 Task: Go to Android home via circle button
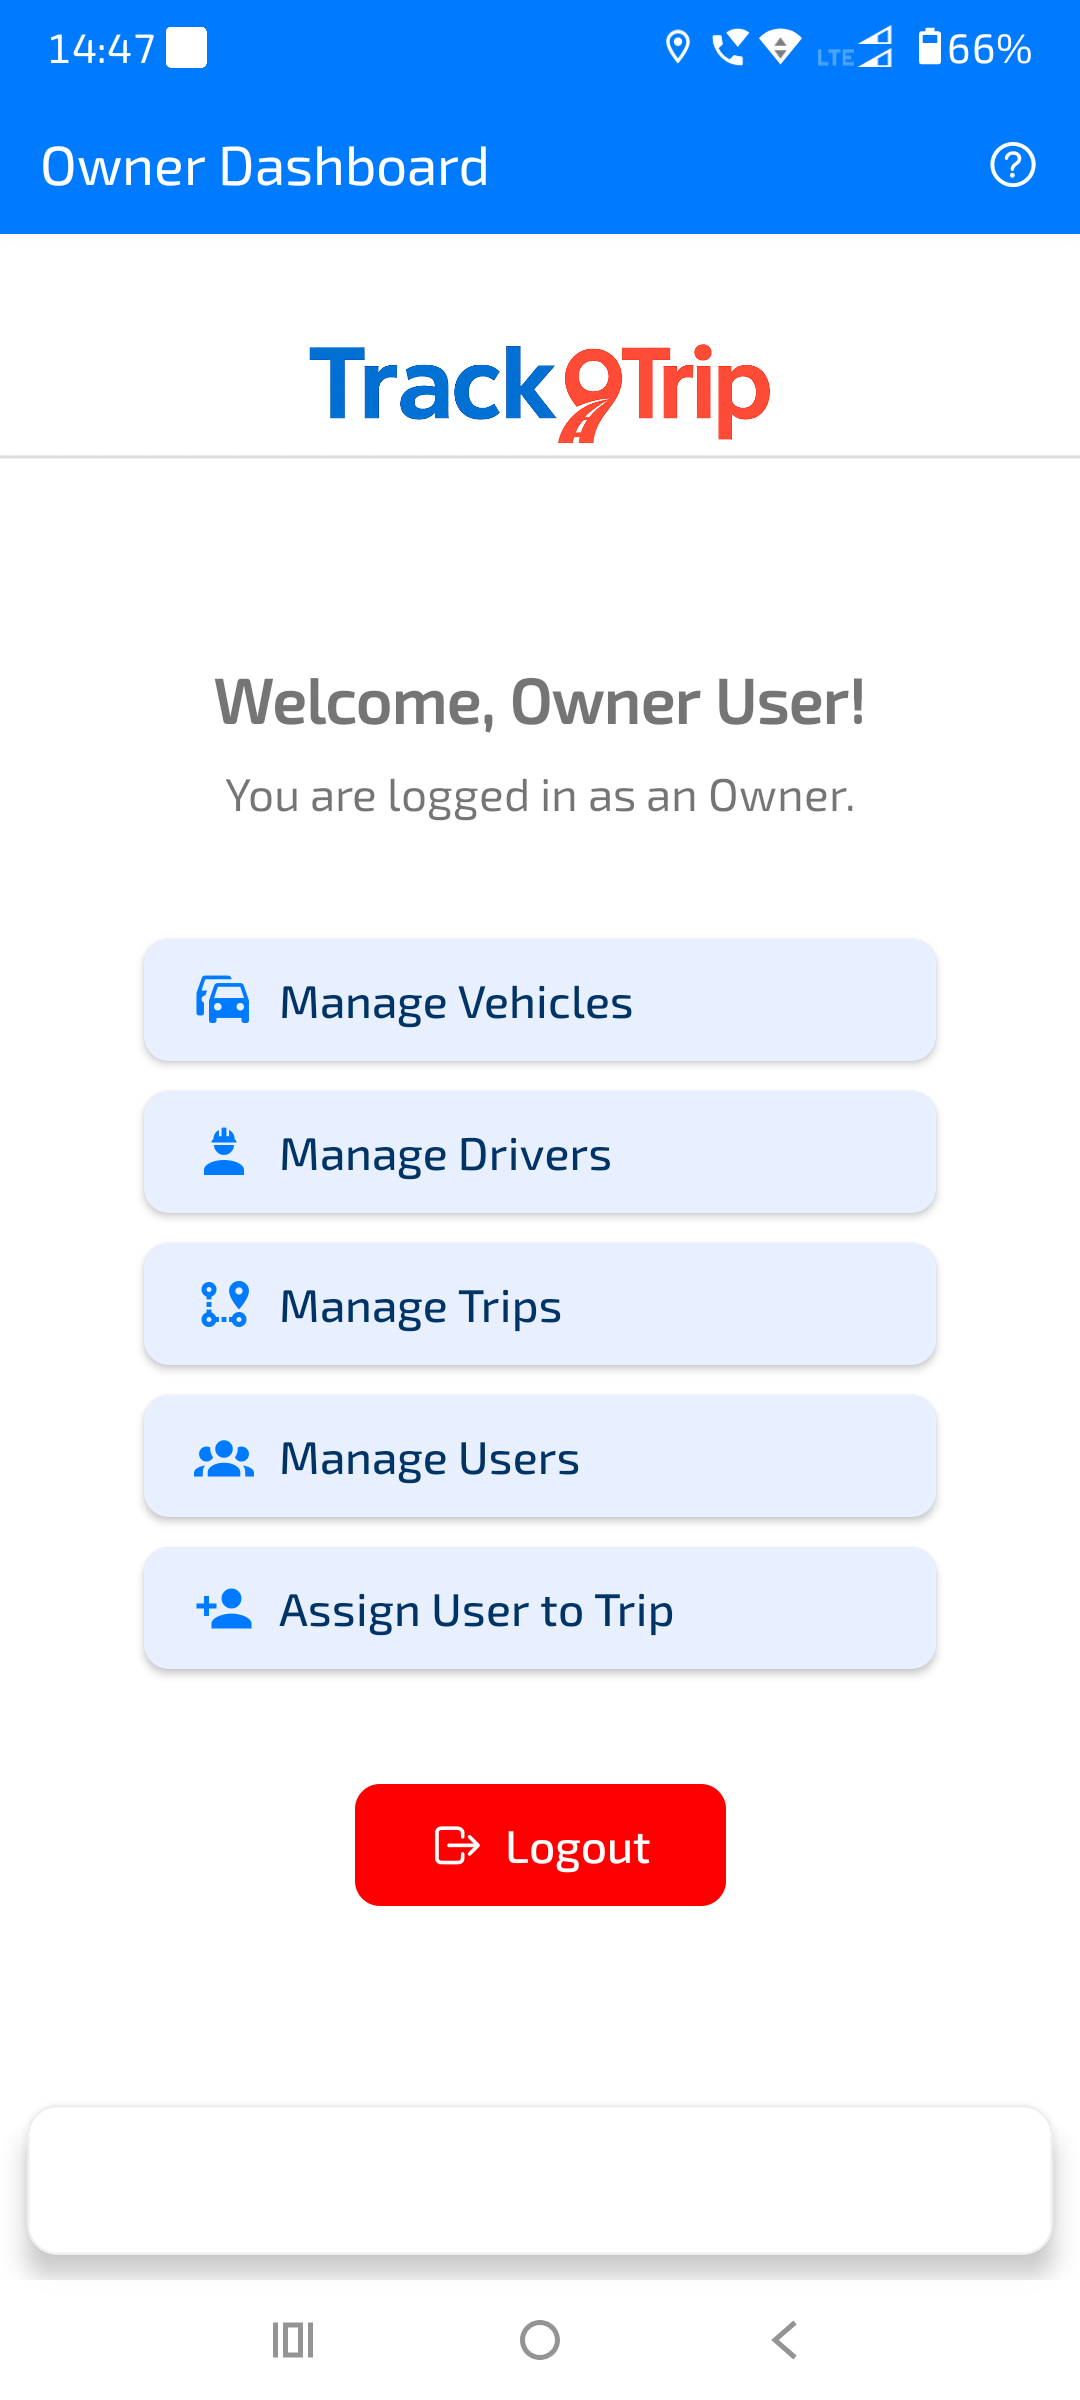540,2340
